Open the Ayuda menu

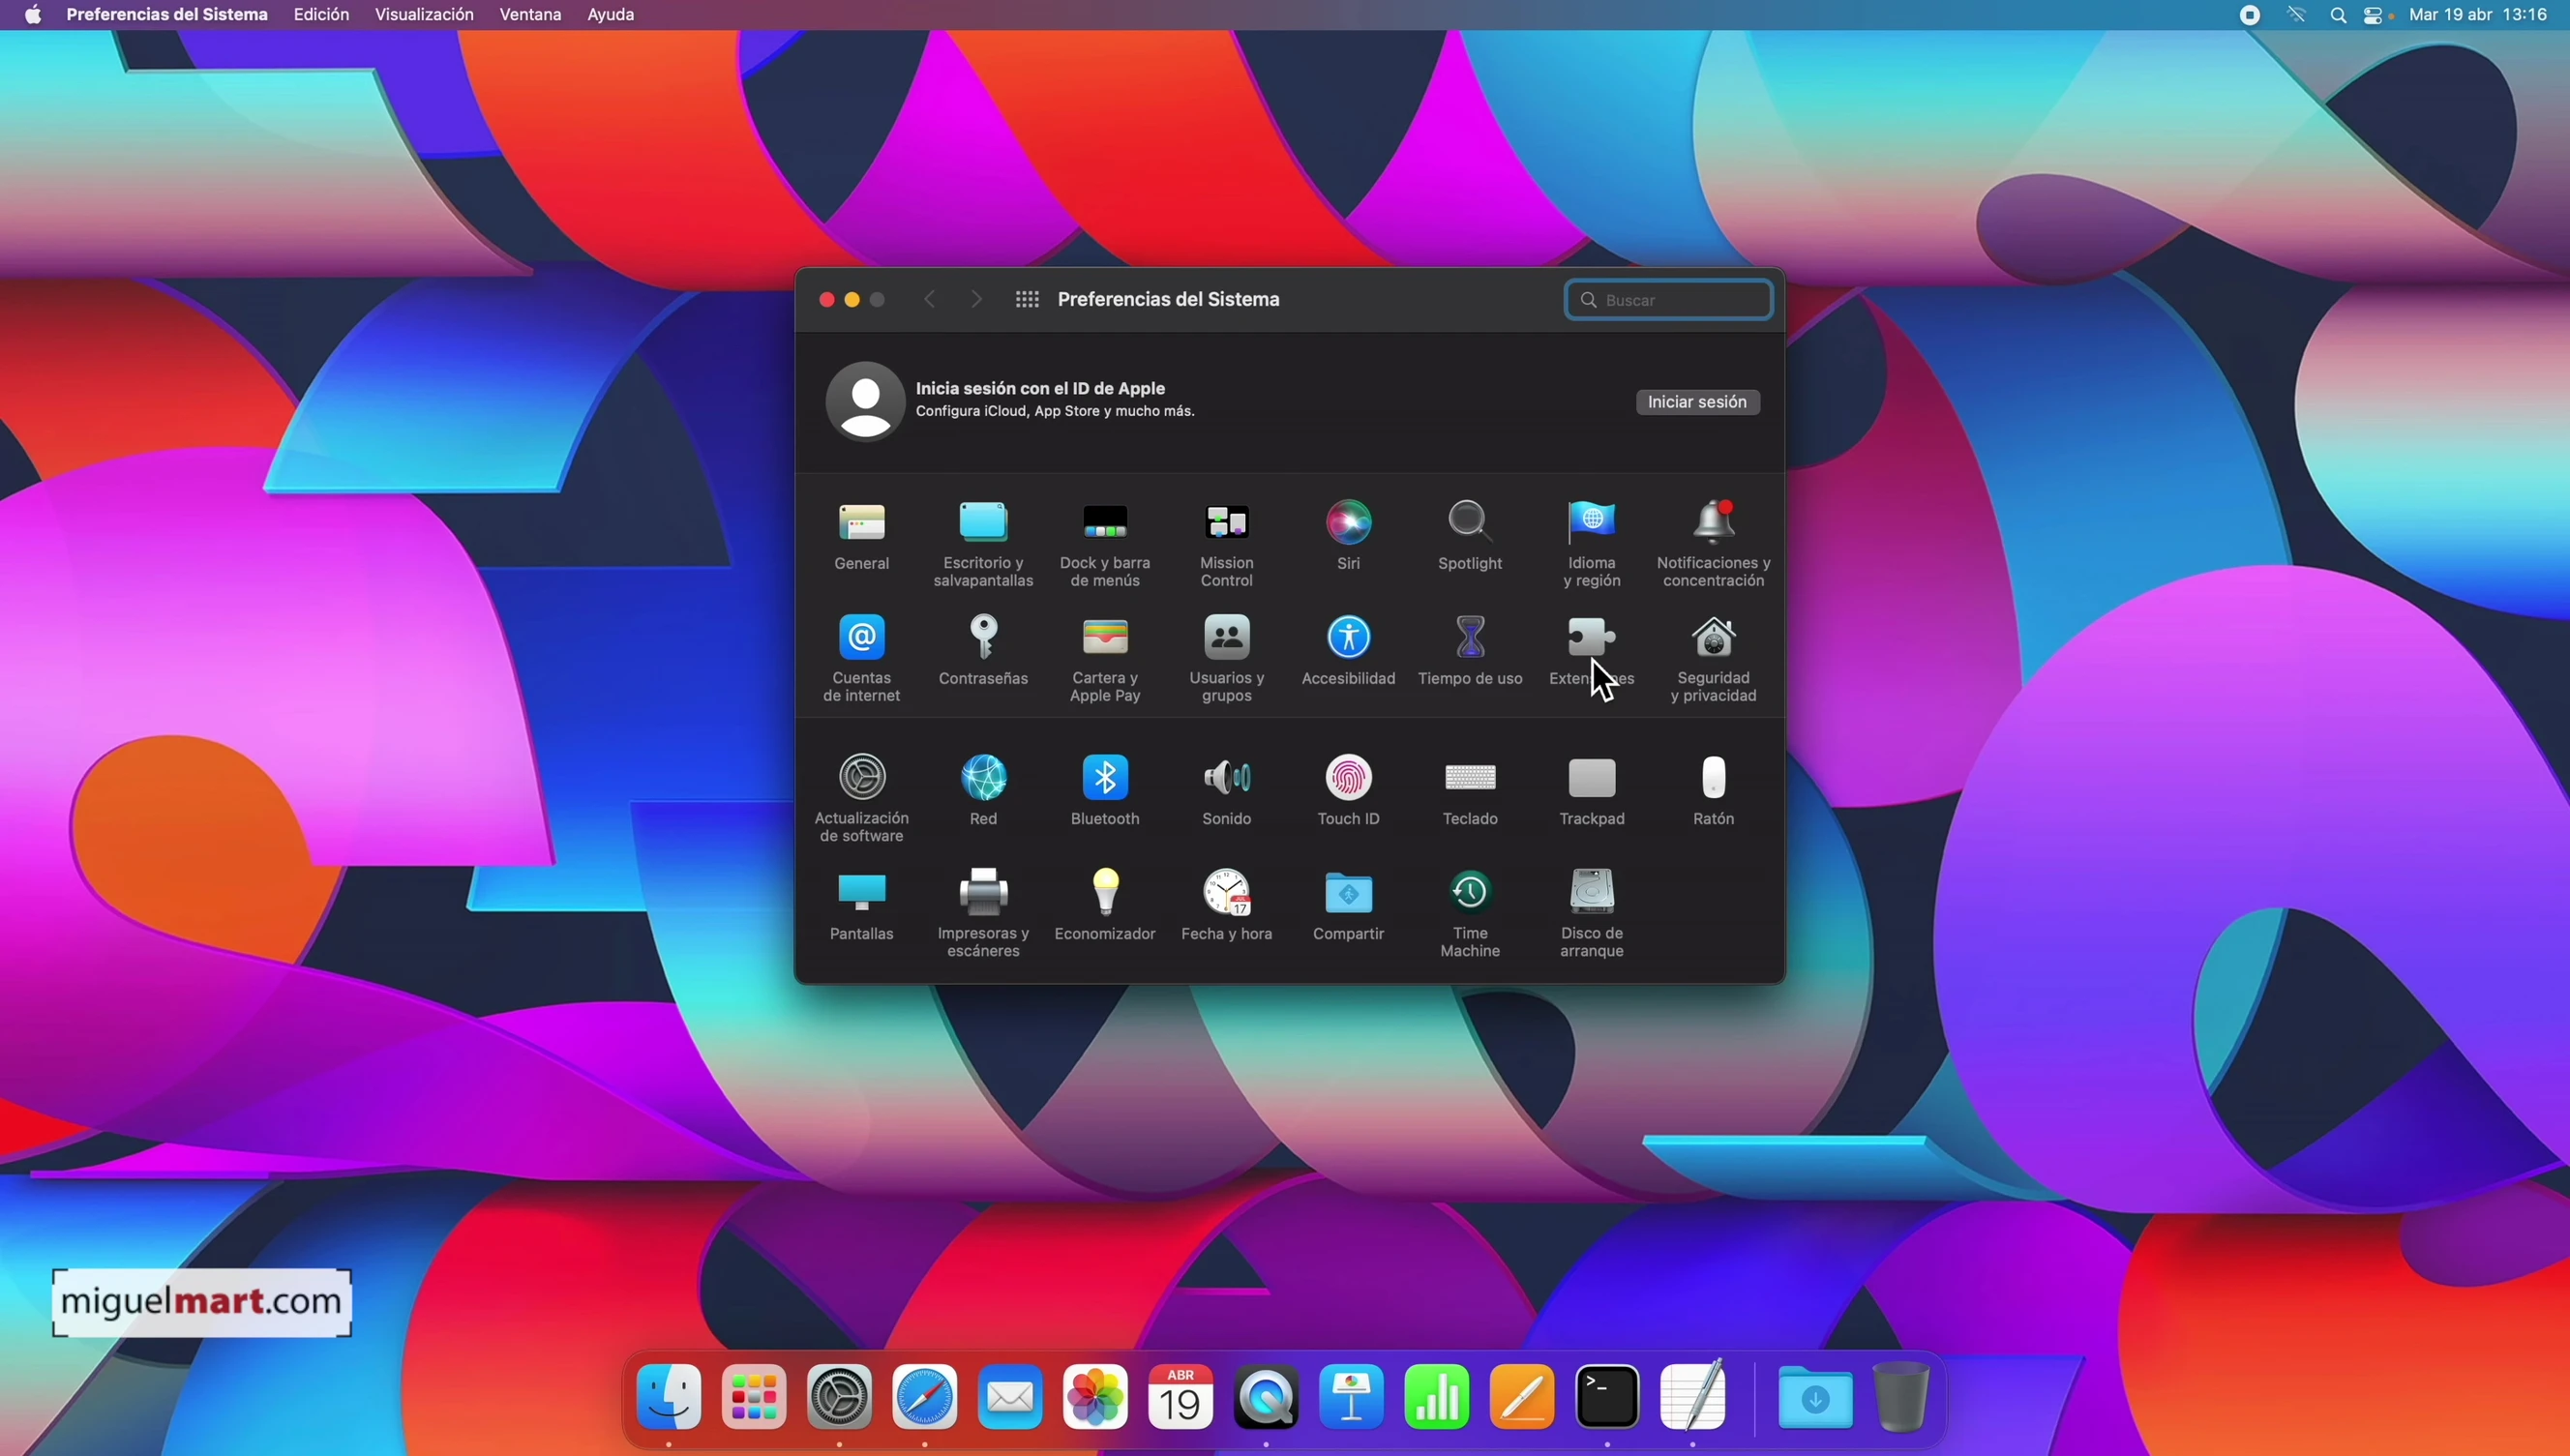pyautogui.click(x=610, y=15)
